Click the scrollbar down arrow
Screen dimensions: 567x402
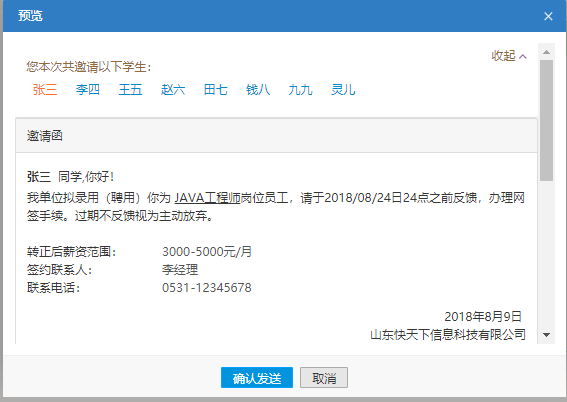[546, 335]
